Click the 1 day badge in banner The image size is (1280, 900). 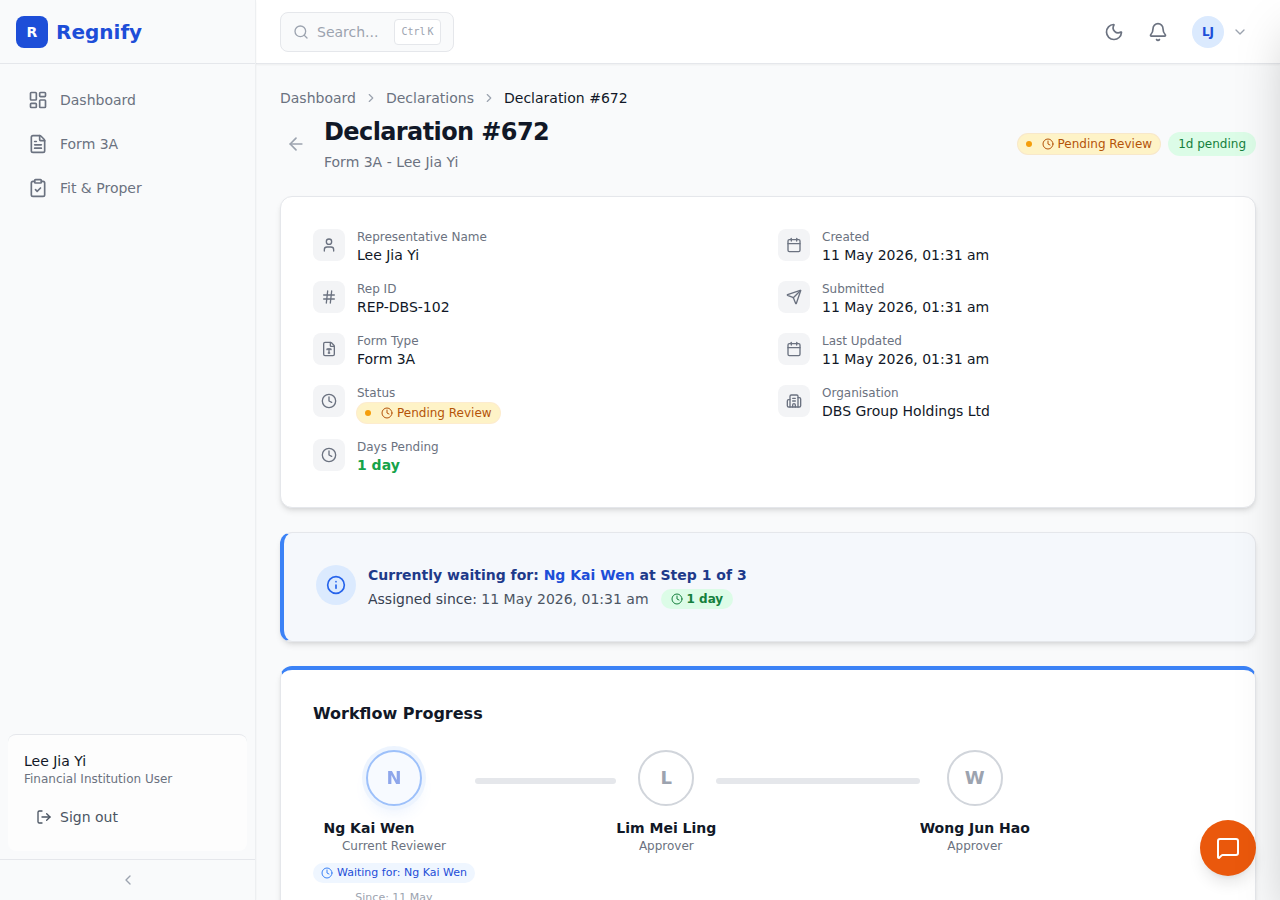click(697, 599)
